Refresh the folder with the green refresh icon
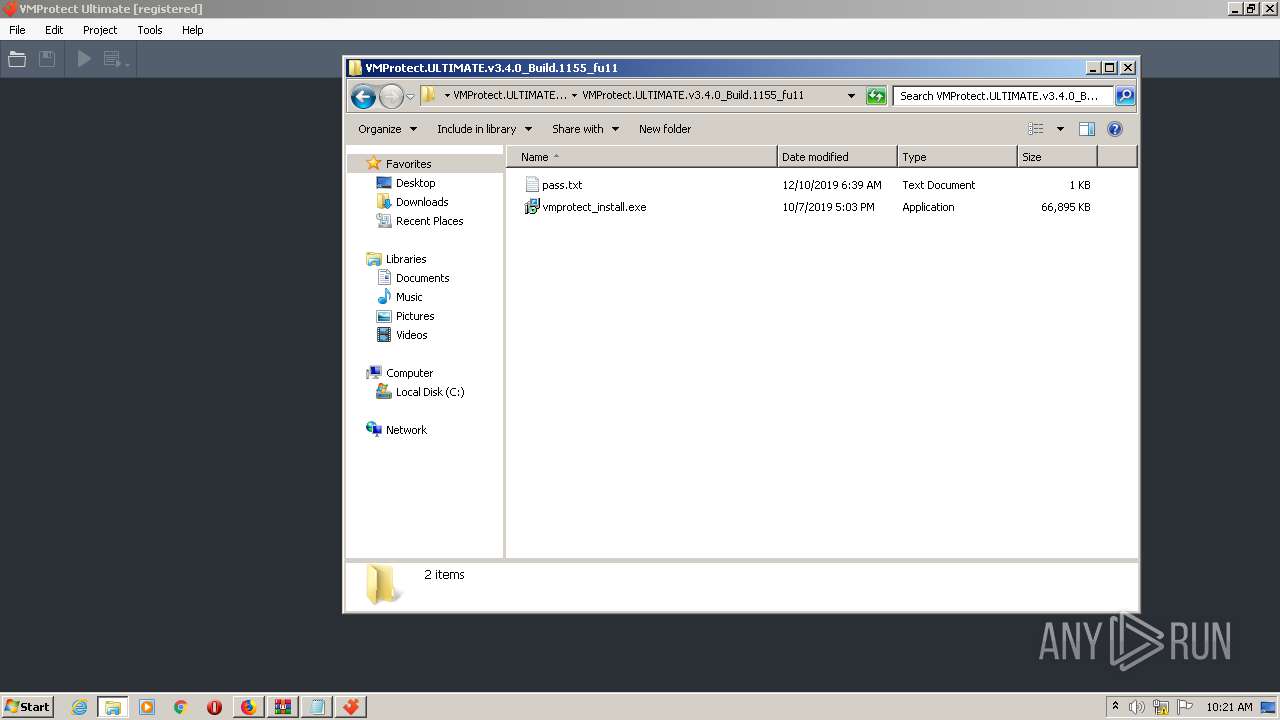This screenshot has width=1280, height=720. tap(876, 96)
